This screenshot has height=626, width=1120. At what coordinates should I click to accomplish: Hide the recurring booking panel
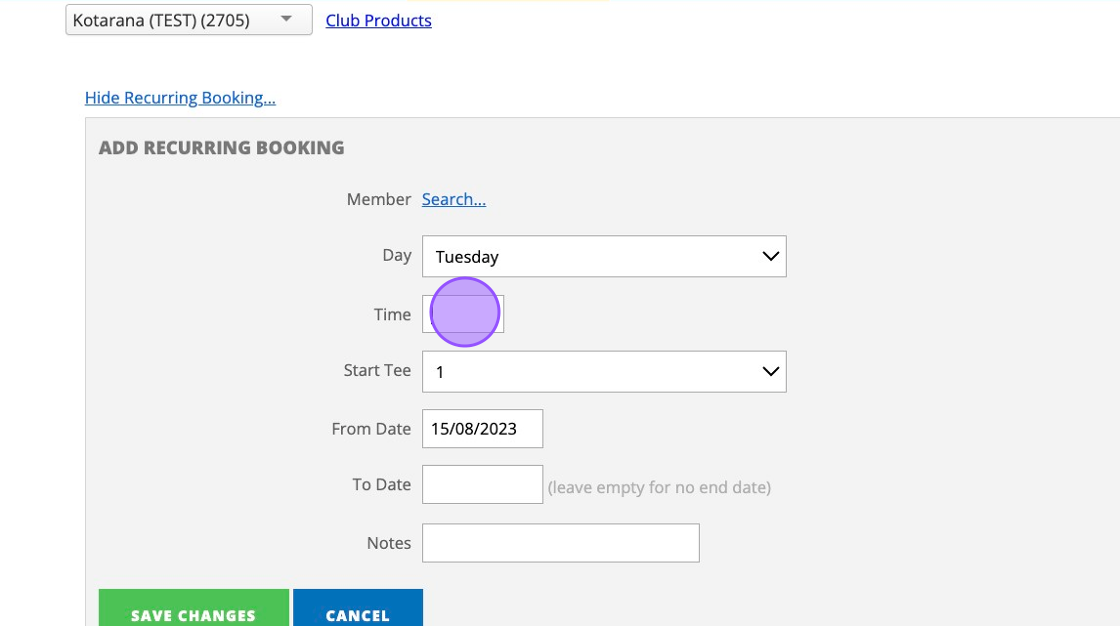click(180, 98)
